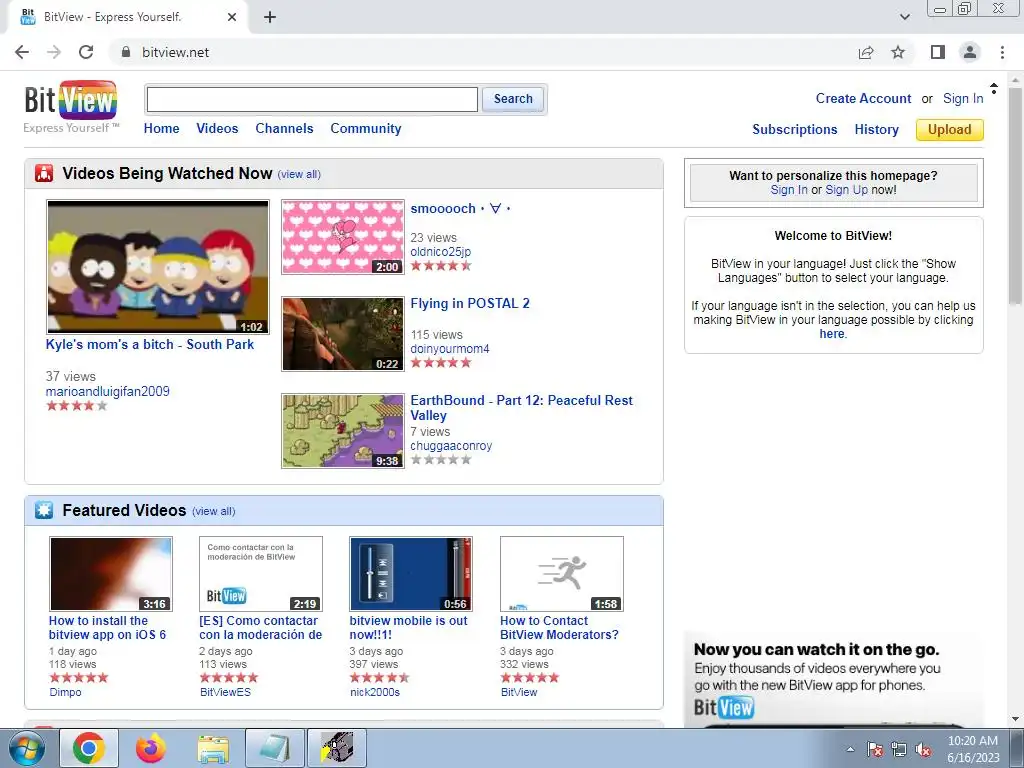Open Google Chrome from the taskbar

[89, 748]
